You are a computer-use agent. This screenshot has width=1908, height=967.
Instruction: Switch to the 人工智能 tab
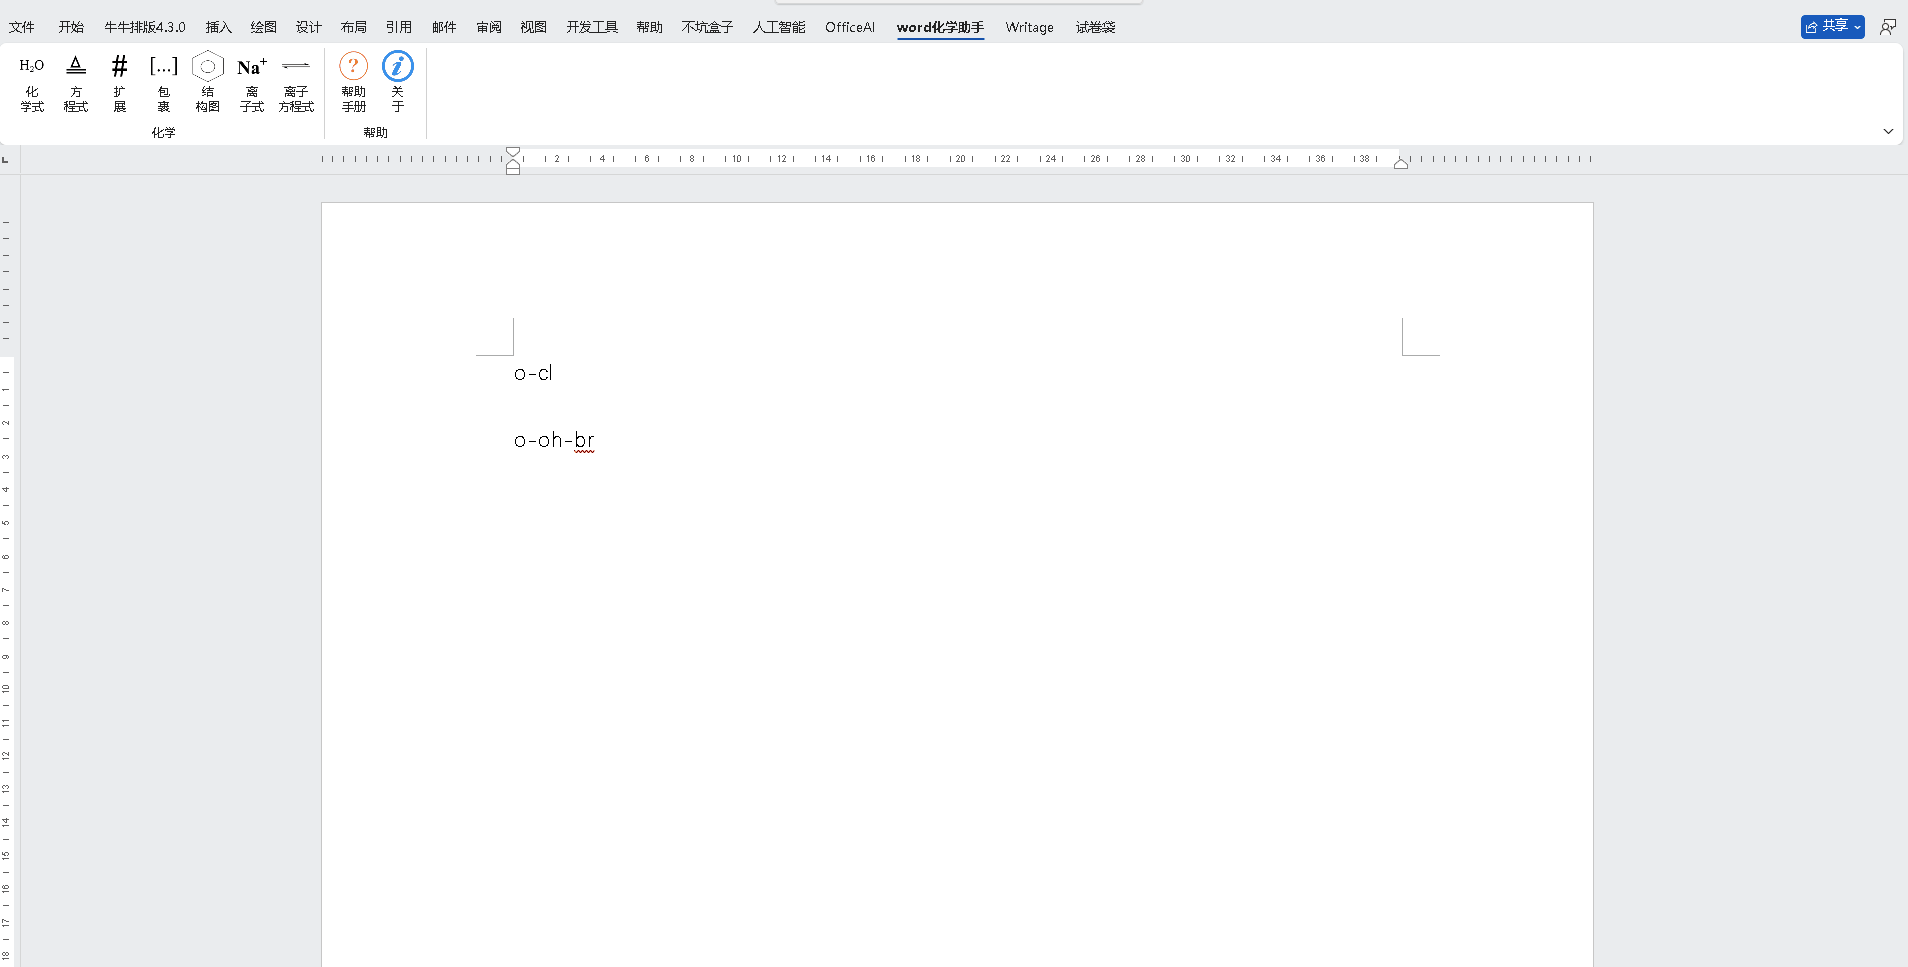pyautogui.click(x=779, y=27)
